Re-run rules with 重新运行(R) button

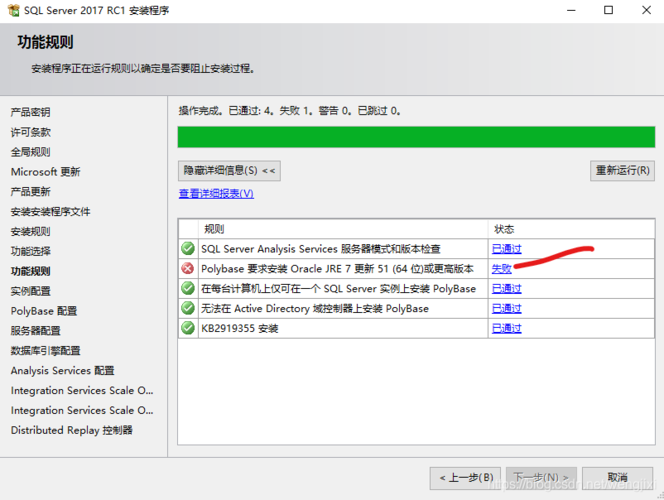tap(622, 171)
